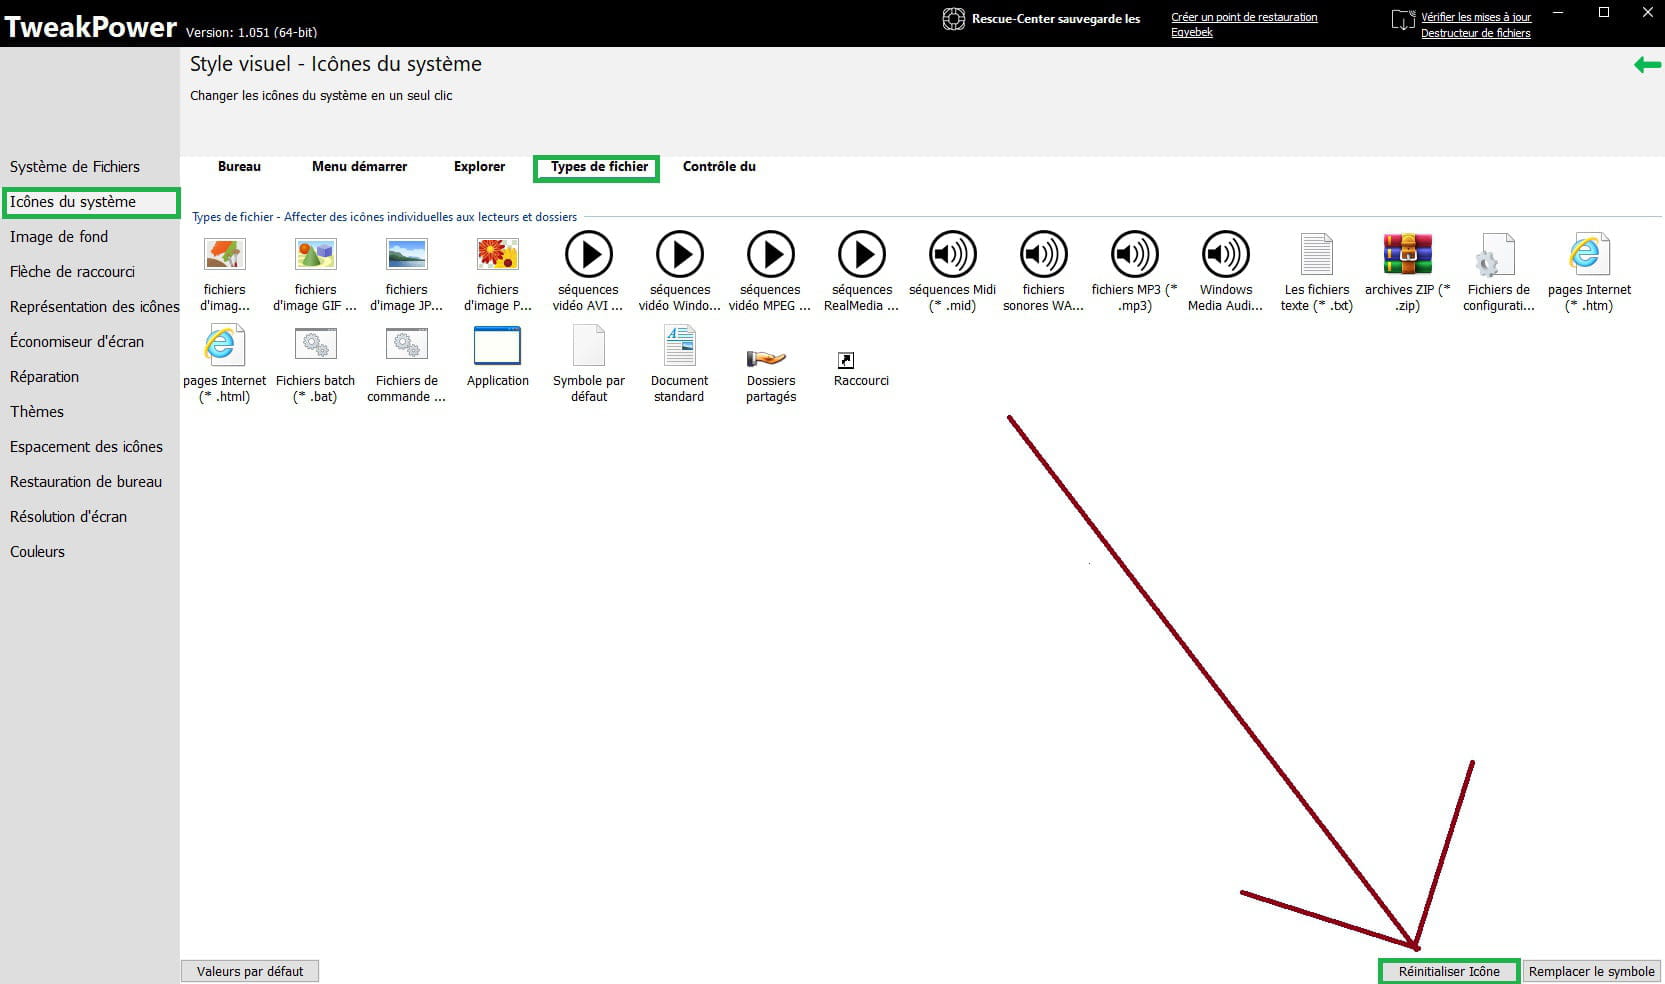Select the RealMedia sequences icon

click(x=861, y=255)
